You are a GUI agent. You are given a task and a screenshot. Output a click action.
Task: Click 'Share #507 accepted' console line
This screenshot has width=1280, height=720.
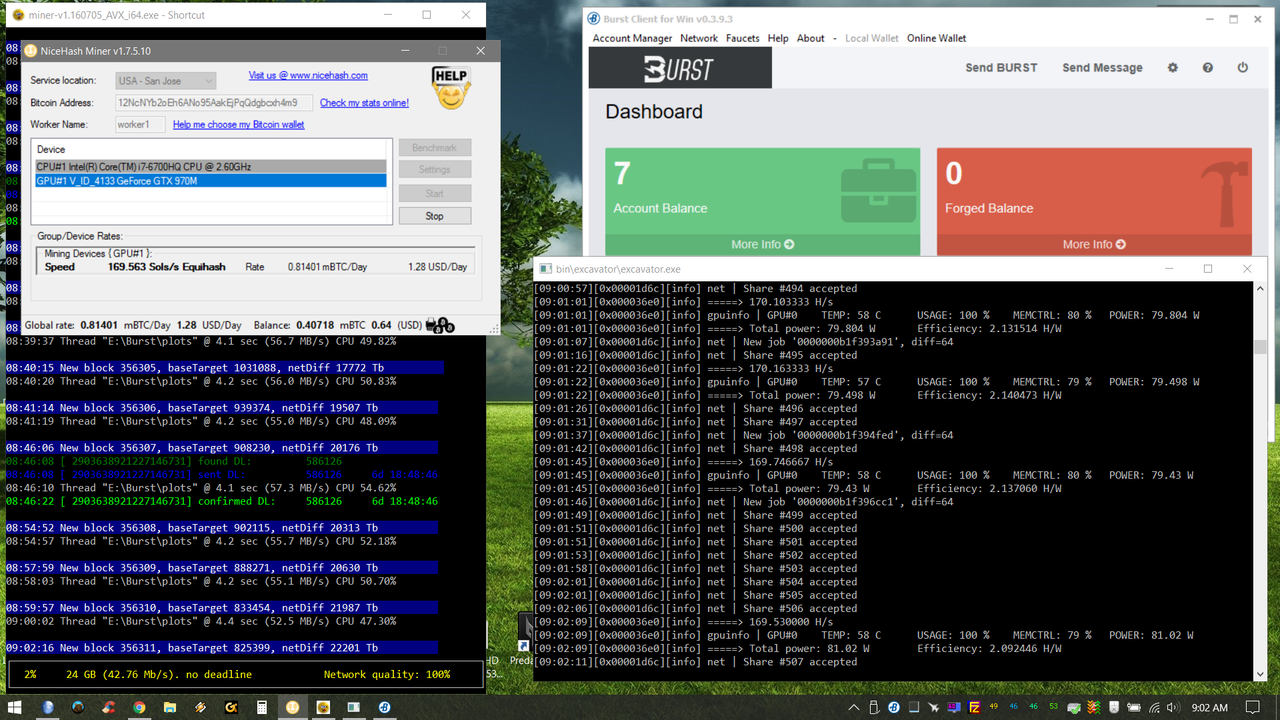click(x=695, y=661)
